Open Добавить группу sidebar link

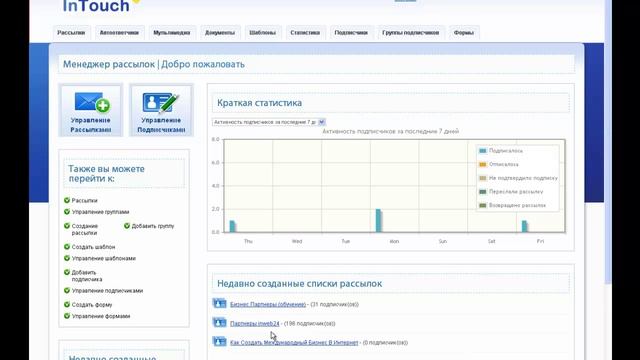pos(153,226)
